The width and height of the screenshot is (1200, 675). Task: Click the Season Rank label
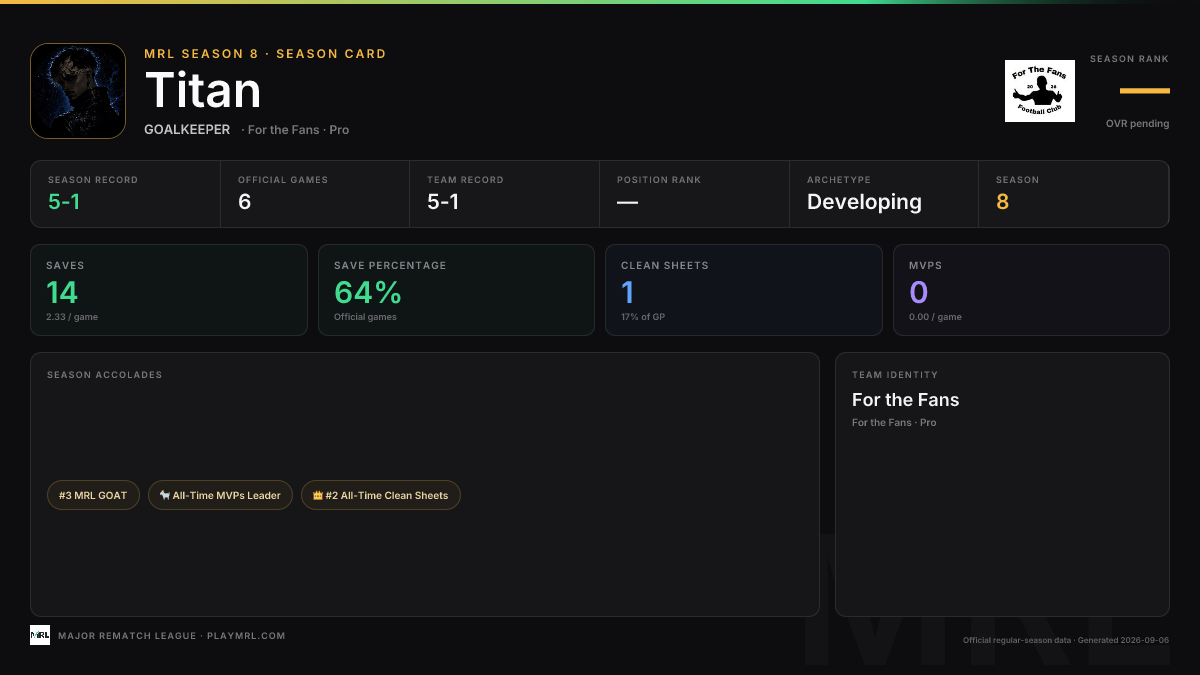(1129, 59)
